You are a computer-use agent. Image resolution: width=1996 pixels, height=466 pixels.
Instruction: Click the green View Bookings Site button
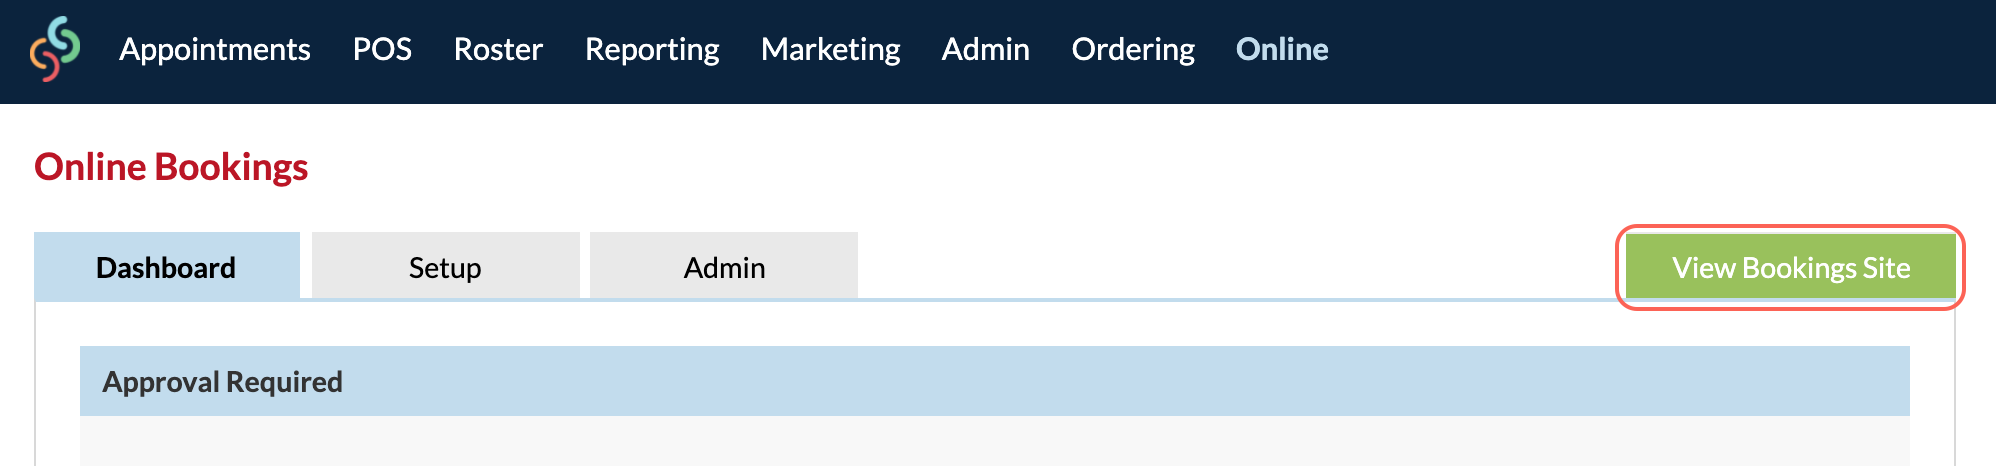pos(1790,267)
